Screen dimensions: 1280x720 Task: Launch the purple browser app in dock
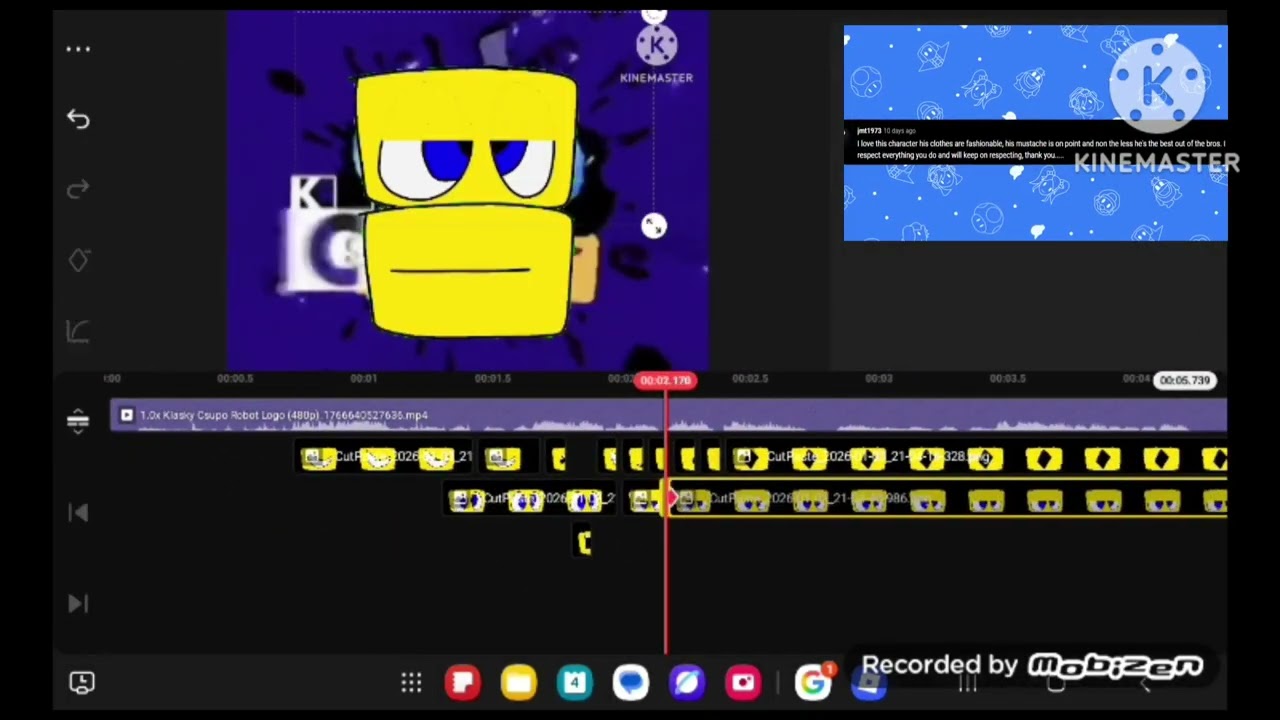pos(687,683)
